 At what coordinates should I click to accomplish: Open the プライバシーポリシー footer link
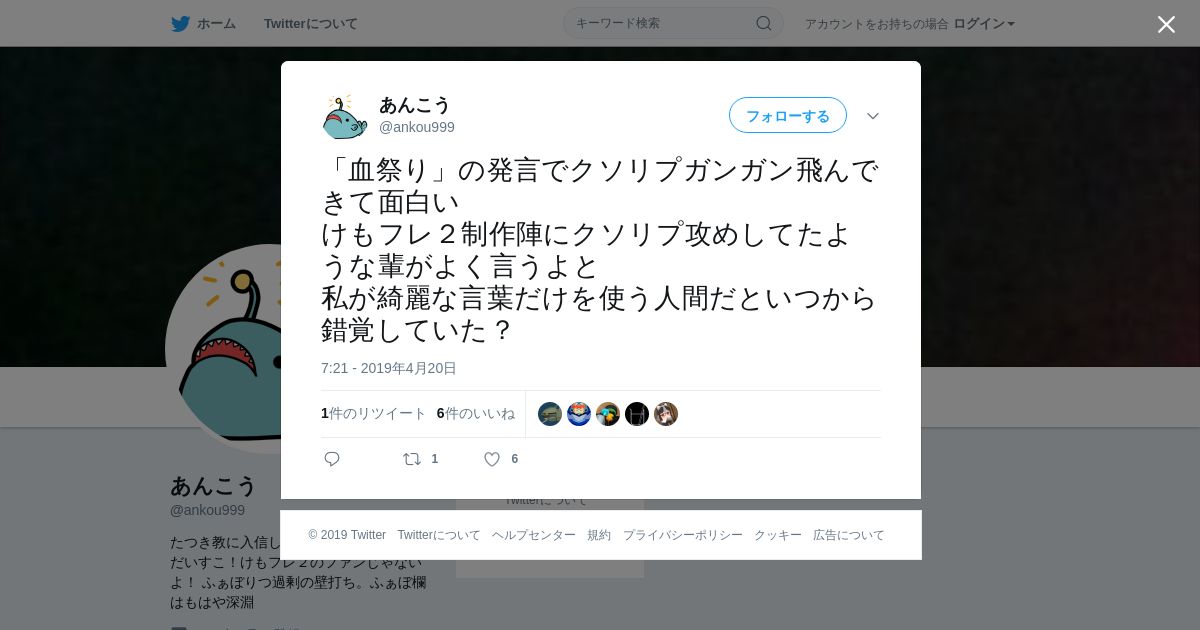click(683, 535)
